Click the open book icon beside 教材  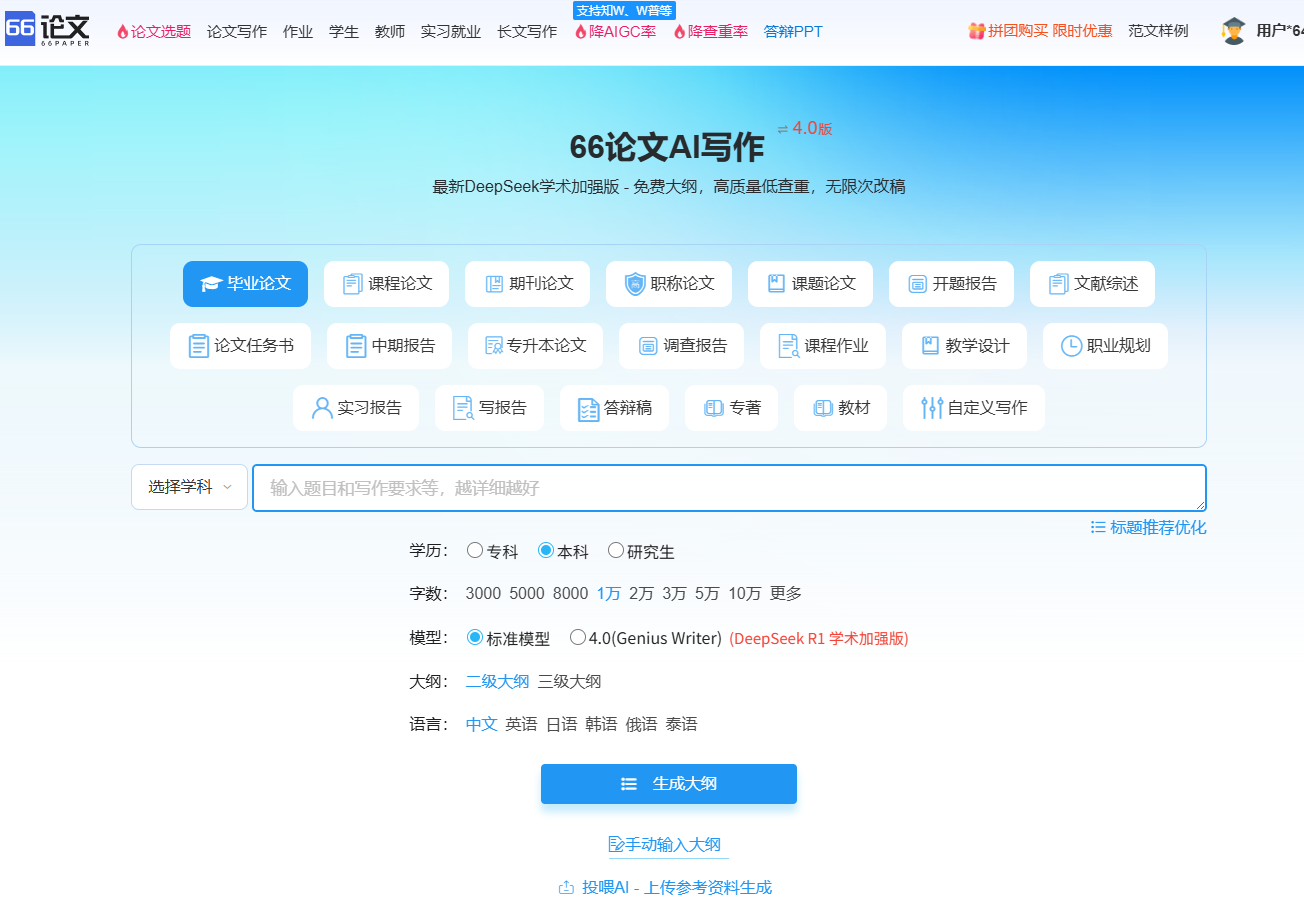point(823,408)
